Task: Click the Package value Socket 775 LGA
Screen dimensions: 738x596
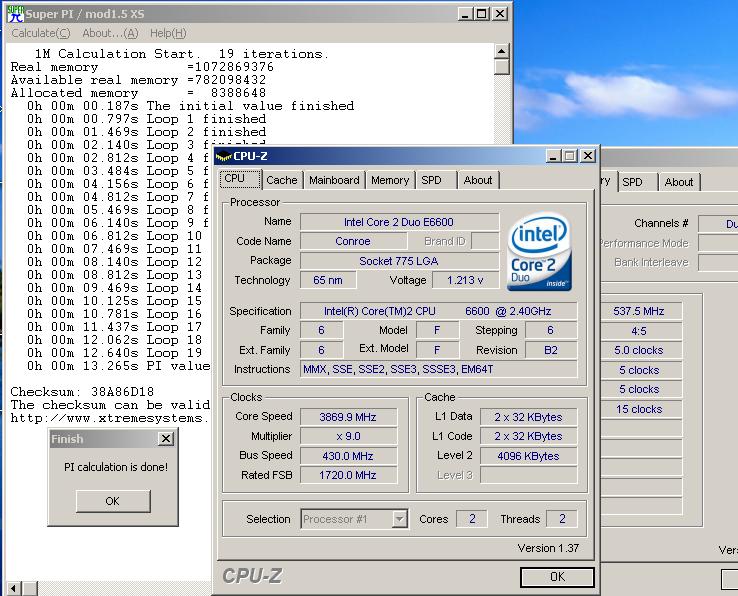Action: [x=399, y=261]
